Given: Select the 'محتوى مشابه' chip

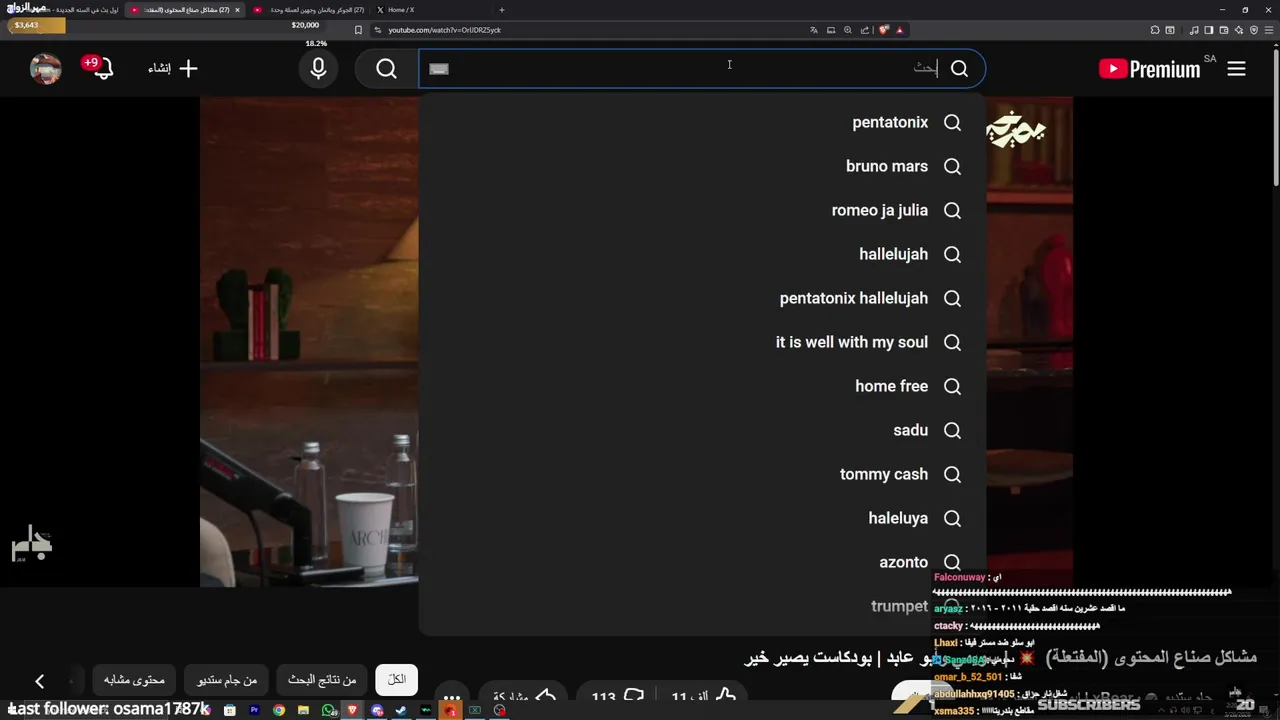Looking at the screenshot, I should pos(134,680).
